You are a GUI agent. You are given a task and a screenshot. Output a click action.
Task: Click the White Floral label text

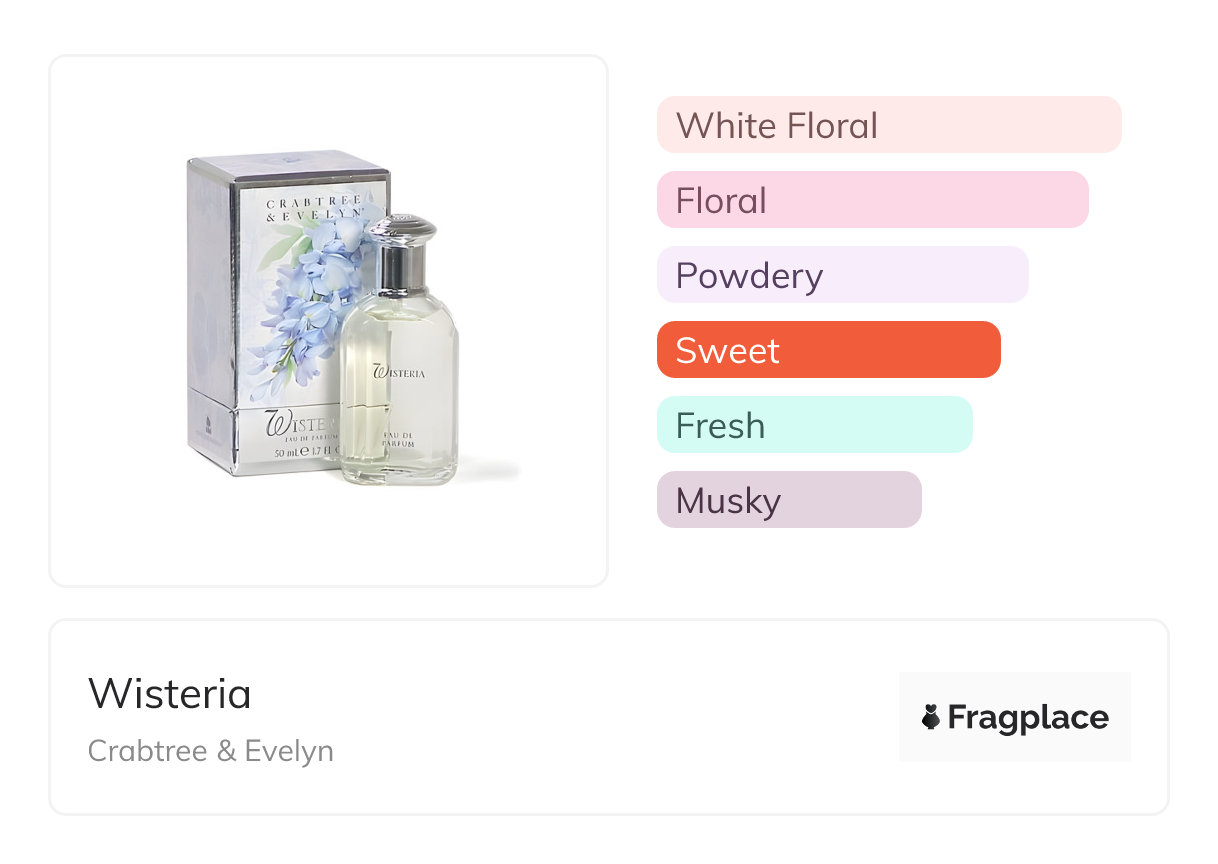pos(777,126)
